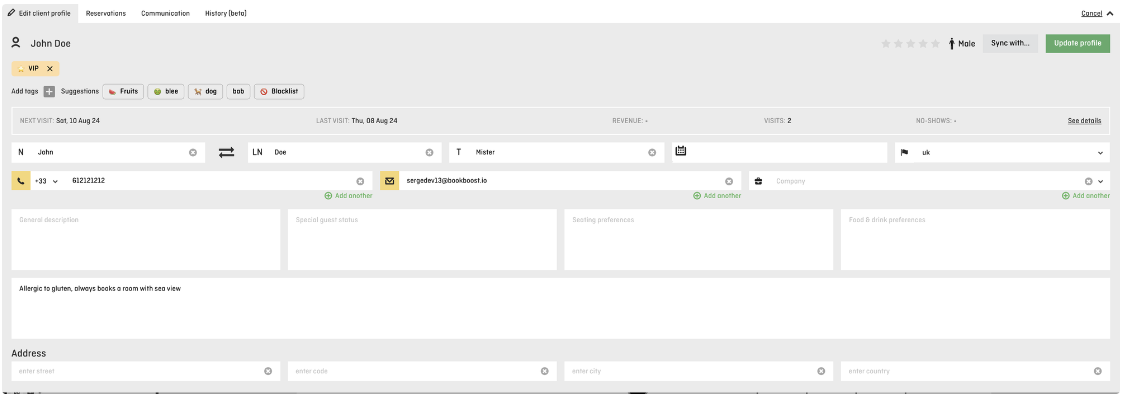The width and height of the screenshot is (1124, 396).
Task: Click the Update profile button
Action: coord(1077,43)
